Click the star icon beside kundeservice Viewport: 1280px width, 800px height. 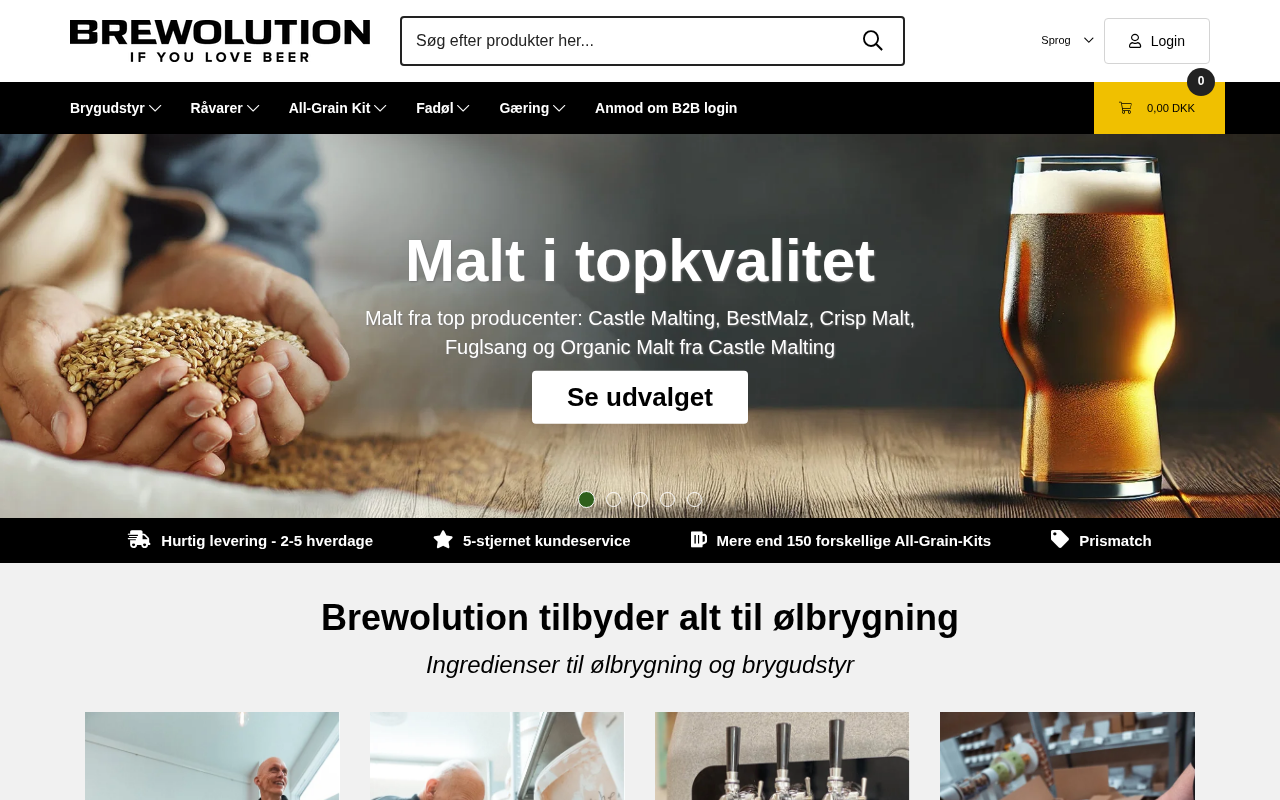(x=443, y=540)
